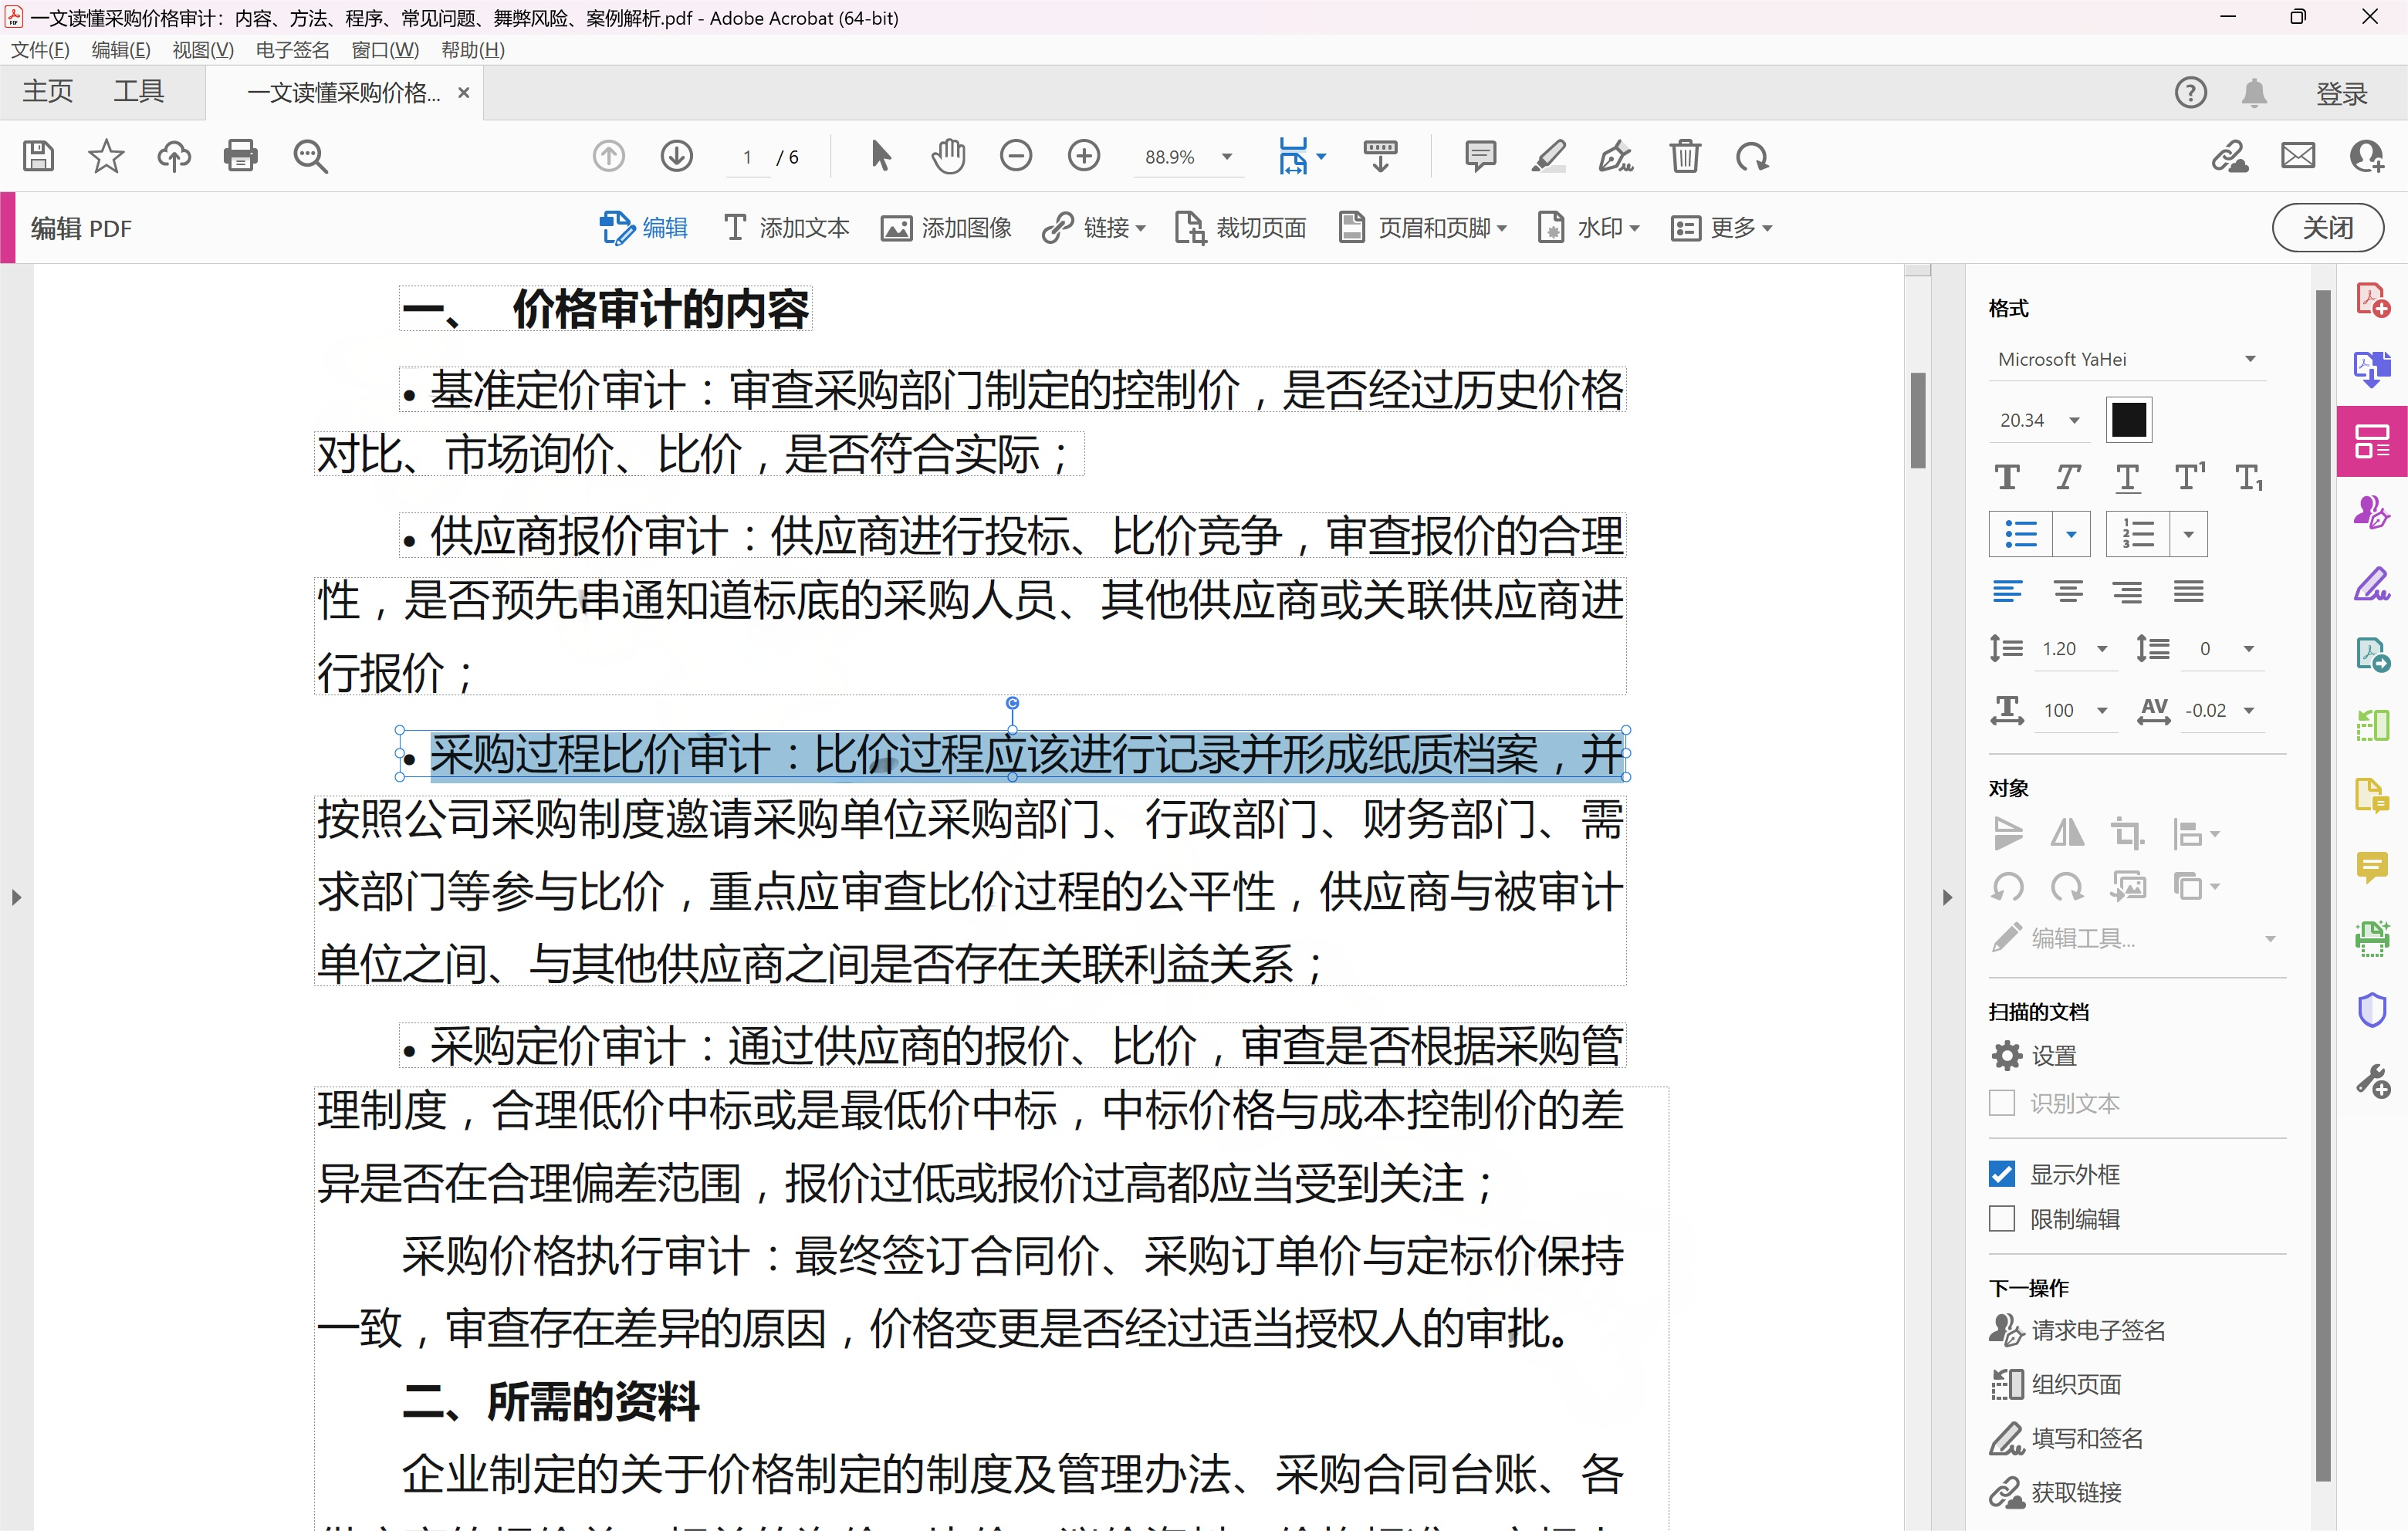Open the 文件(F) menu
This screenshot has width=2408, height=1531.
point(40,49)
